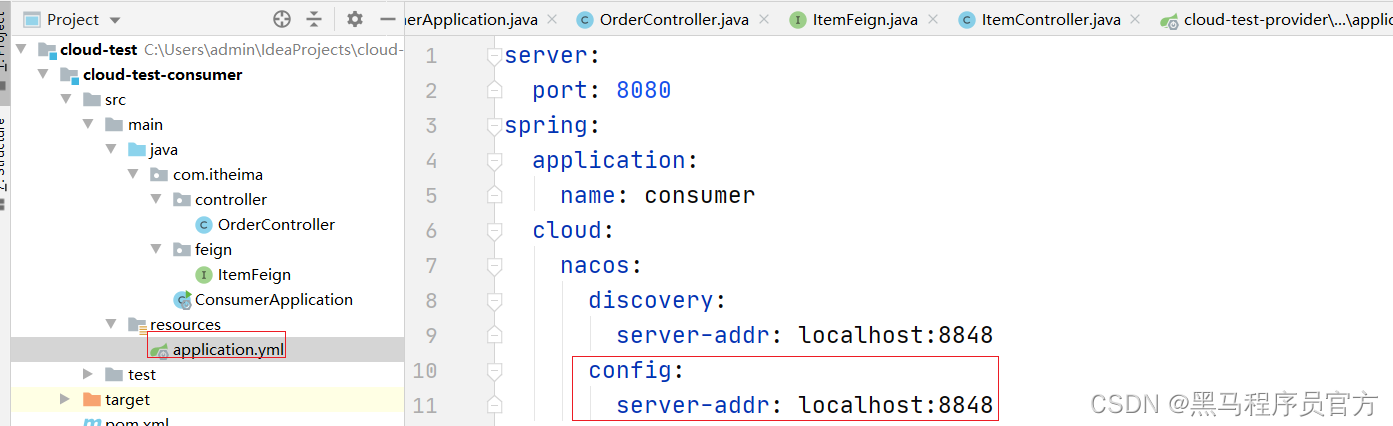Click the Locate/Select Opened File target icon
Screen dimensions: 1393x426
(282, 19)
